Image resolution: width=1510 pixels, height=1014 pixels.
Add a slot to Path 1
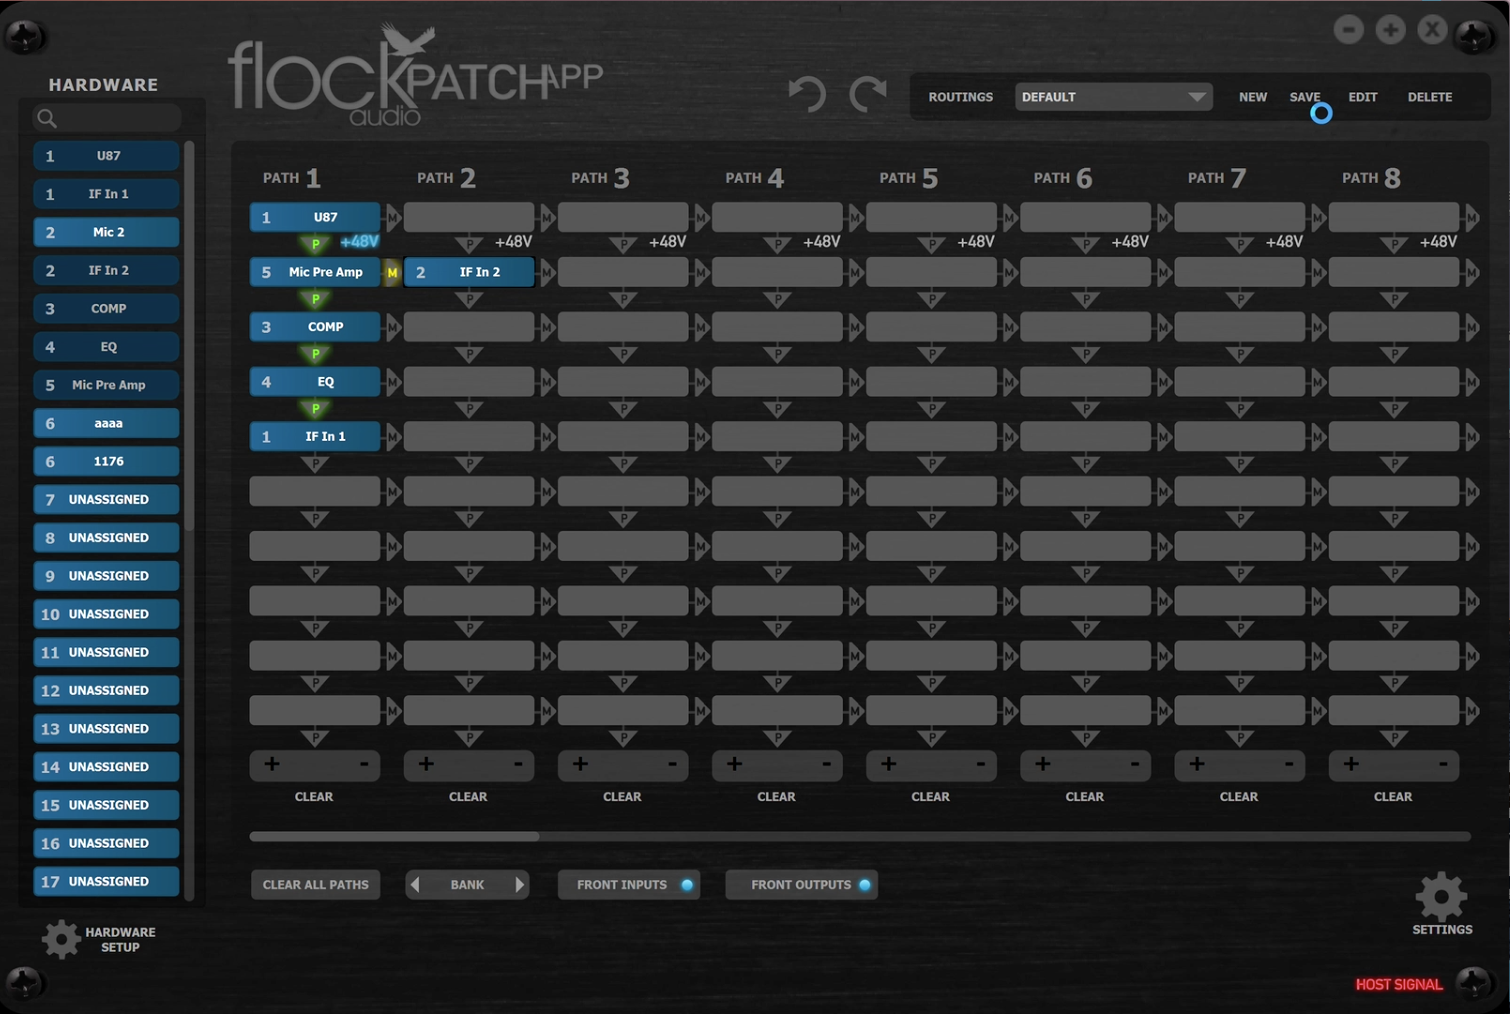coord(272,764)
